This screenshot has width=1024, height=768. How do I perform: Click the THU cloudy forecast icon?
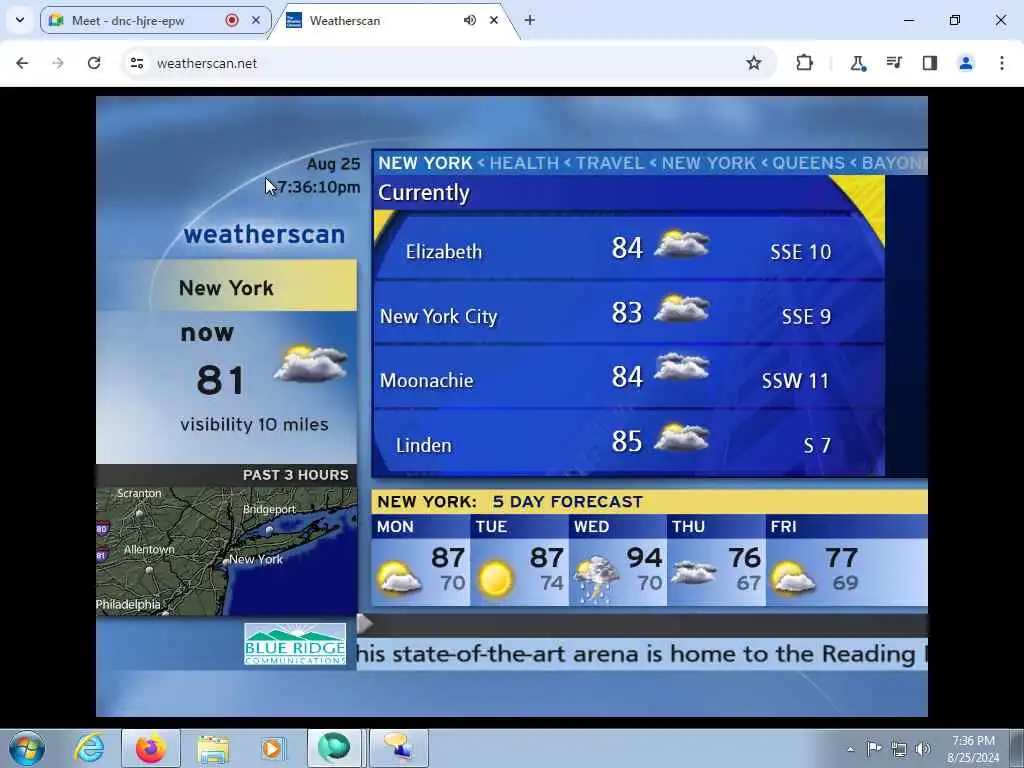coord(694,573)
